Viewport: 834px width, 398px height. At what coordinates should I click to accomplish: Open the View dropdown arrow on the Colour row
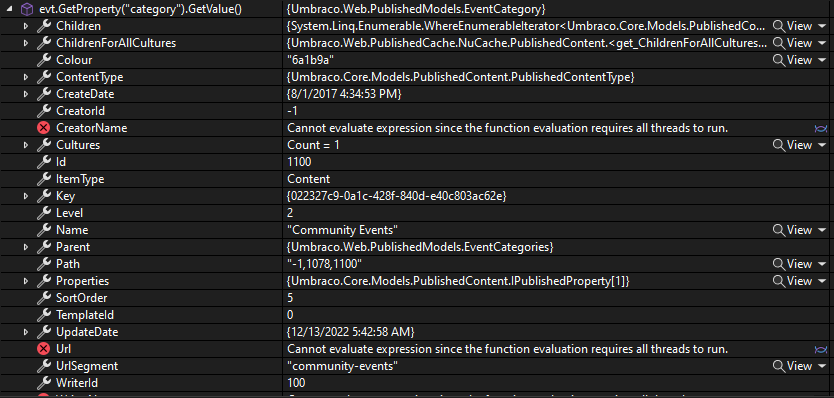pyautogui.click(x=822, y=61)
